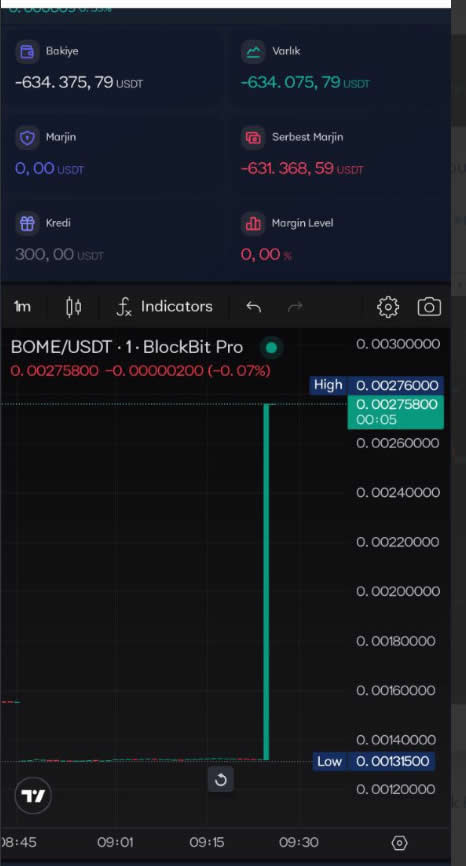Click the green market status dot
Screen dimensions: 466x866
point(271,347)
